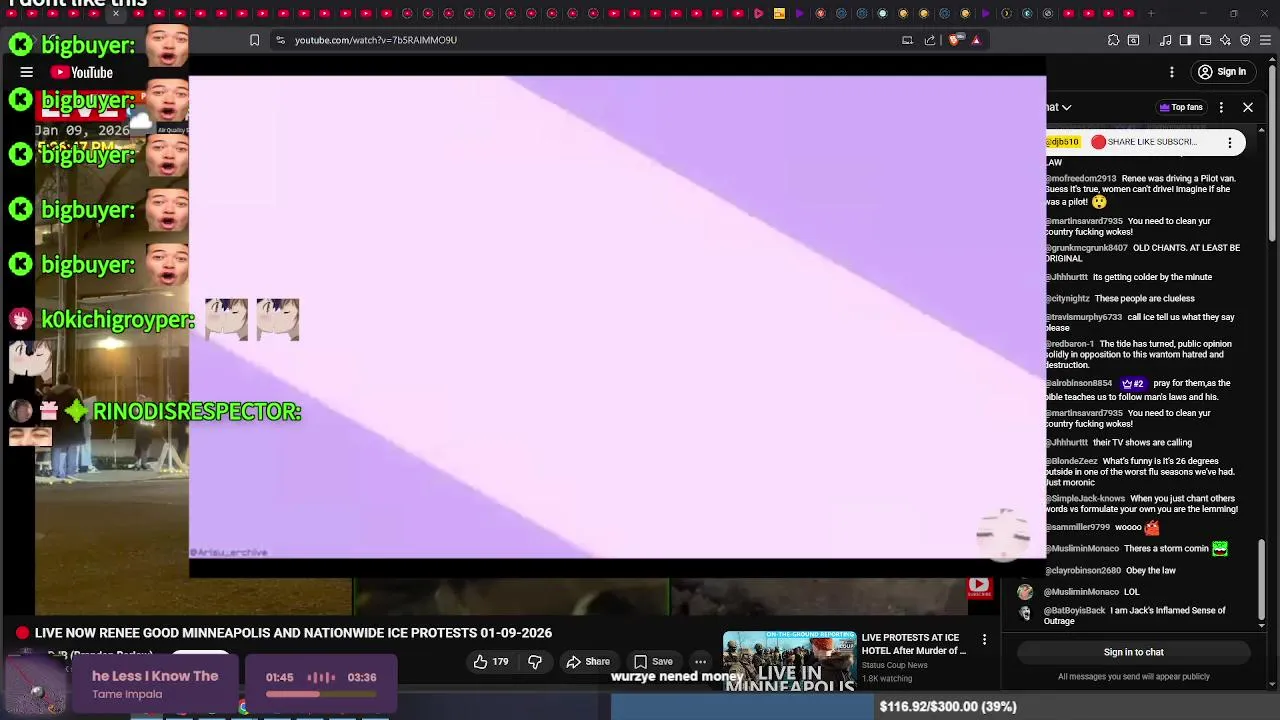The image size is (1280, 720).
Task: Open a new browser tab with plus
Action: pyautogui.click(x=1151, y=13)
